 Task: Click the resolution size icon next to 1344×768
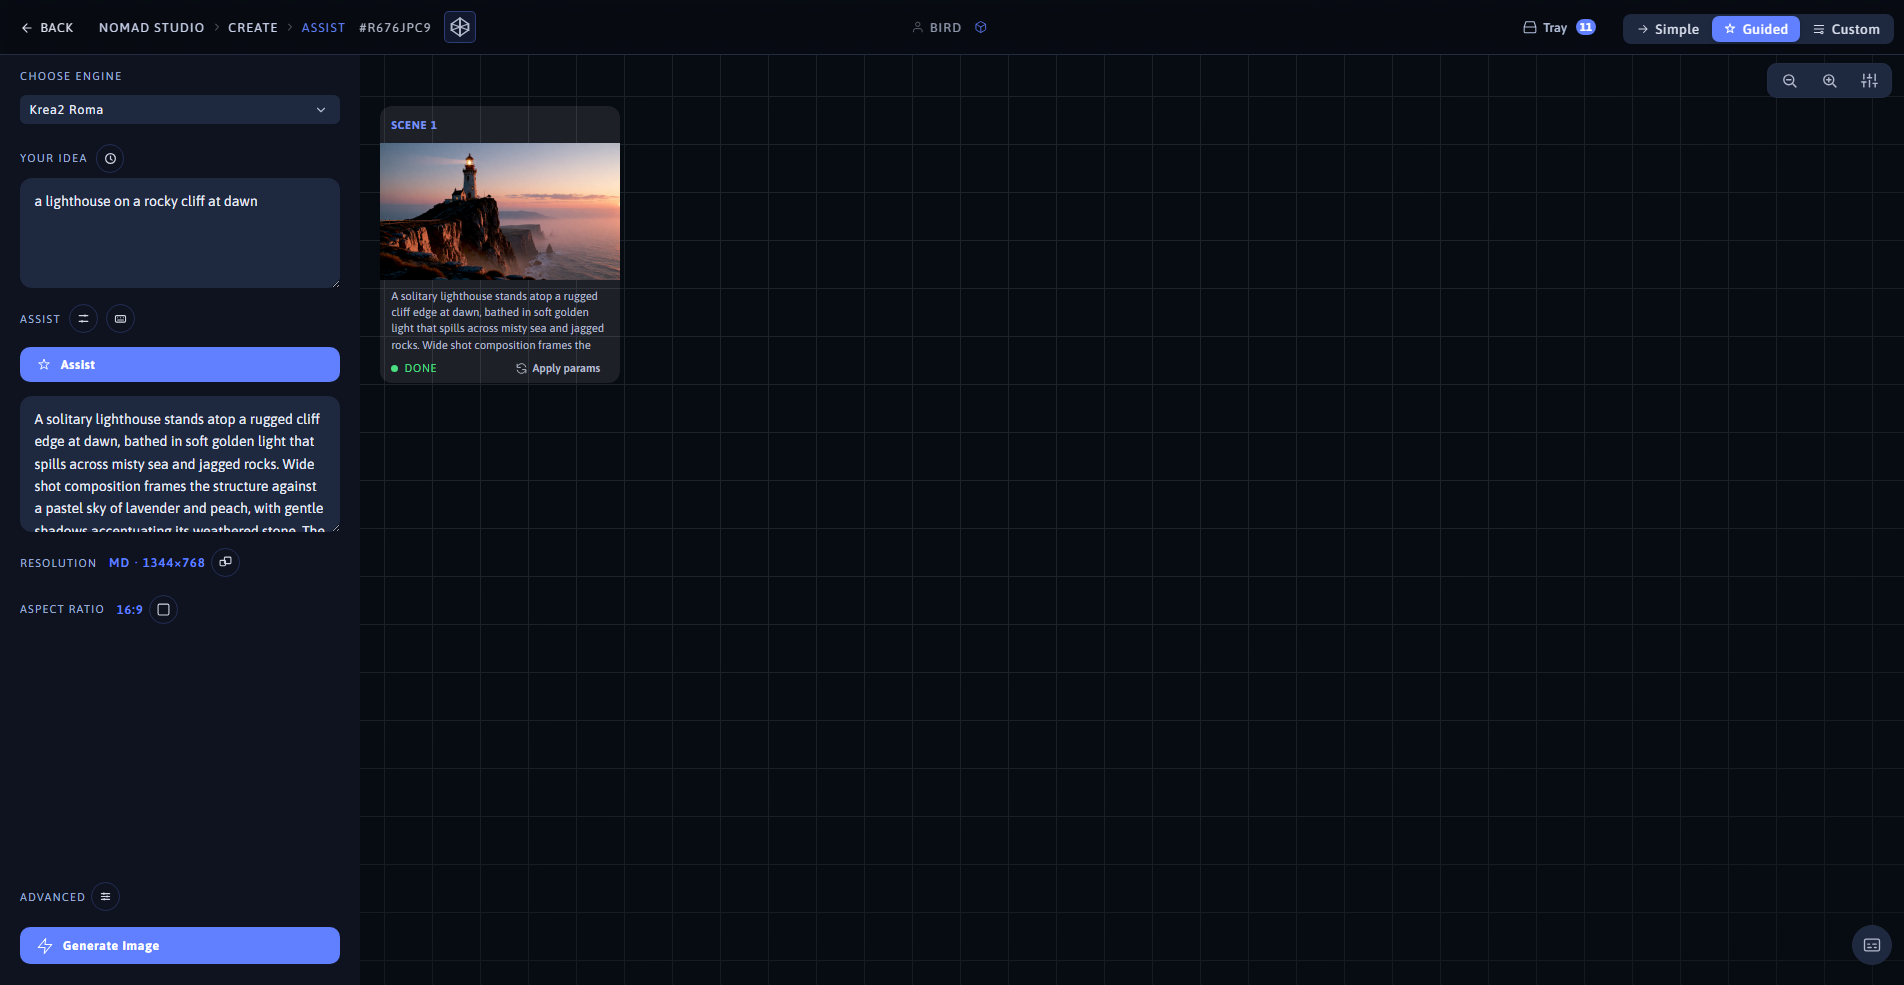tap(226, 562)
